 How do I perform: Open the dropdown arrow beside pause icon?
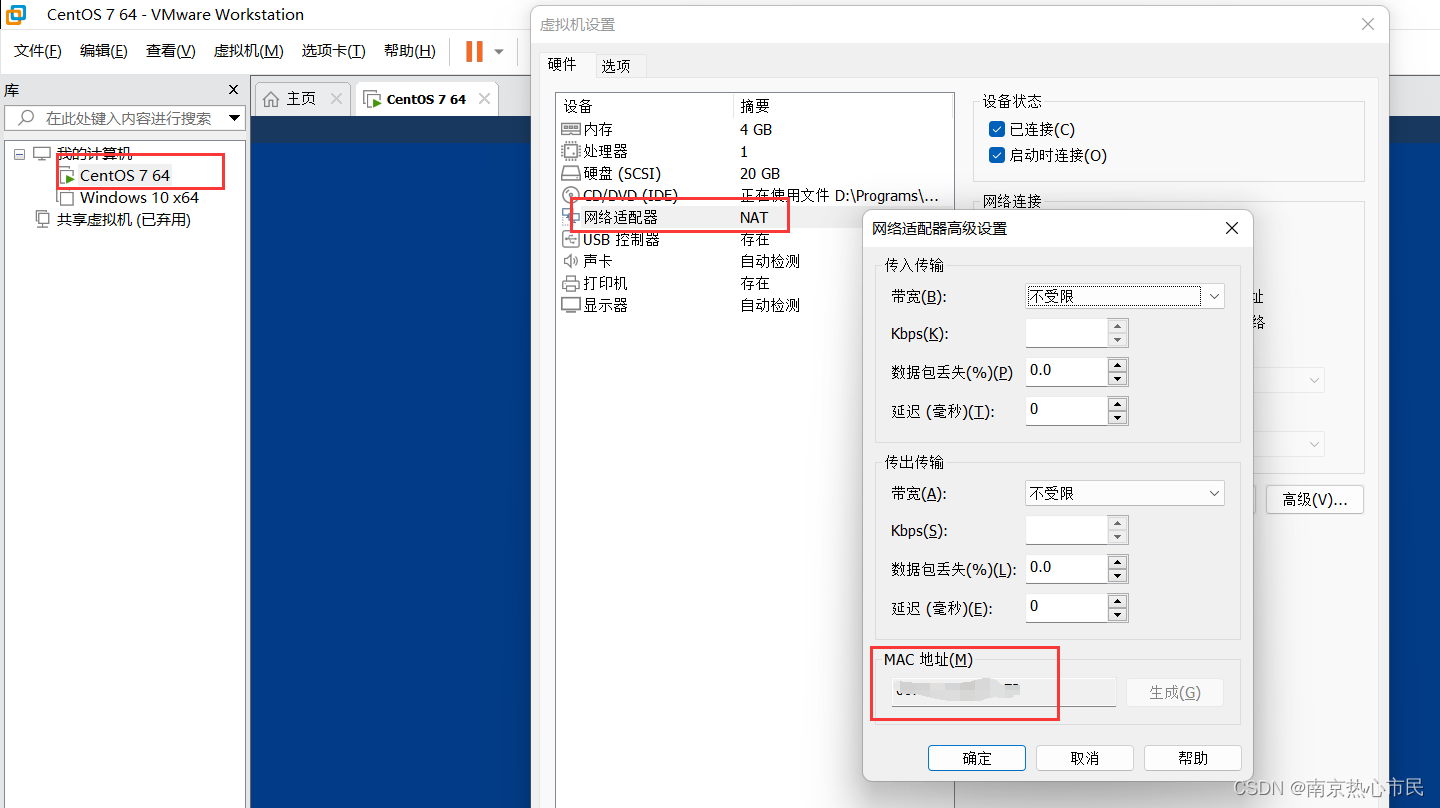499,52
